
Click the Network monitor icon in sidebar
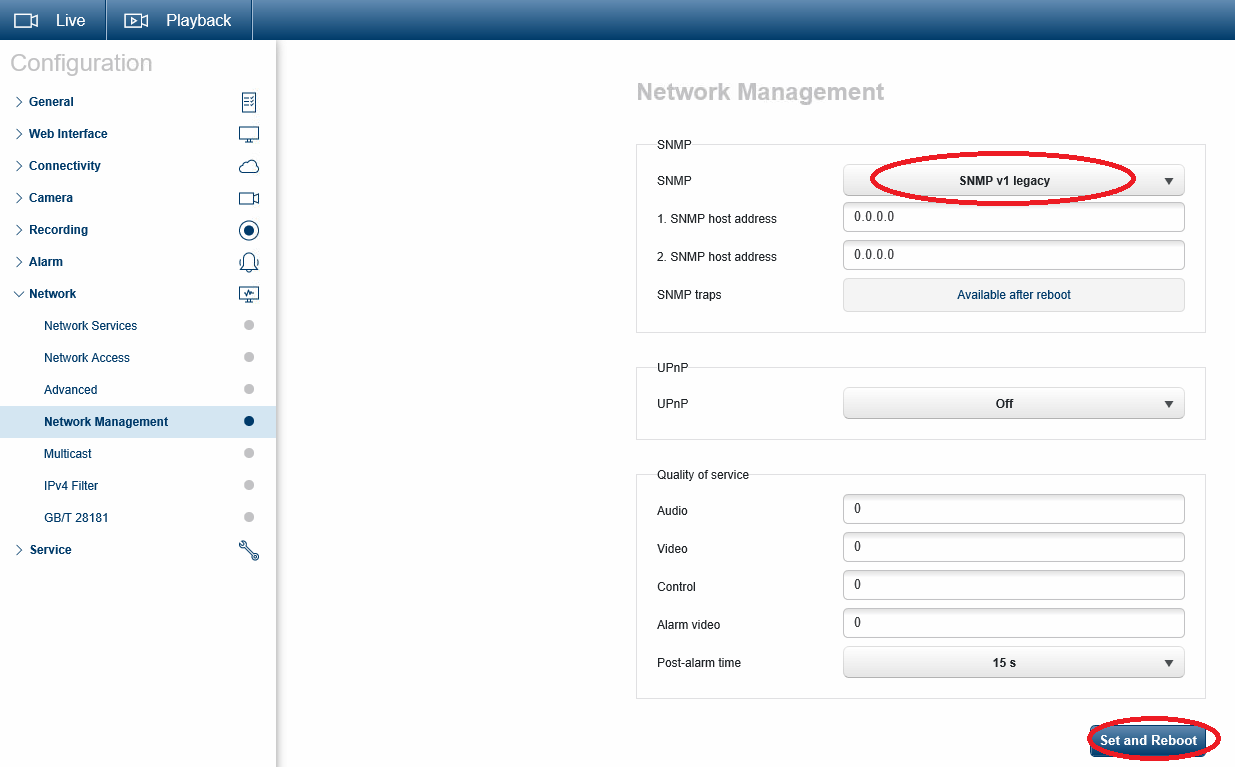click(249, 294)
